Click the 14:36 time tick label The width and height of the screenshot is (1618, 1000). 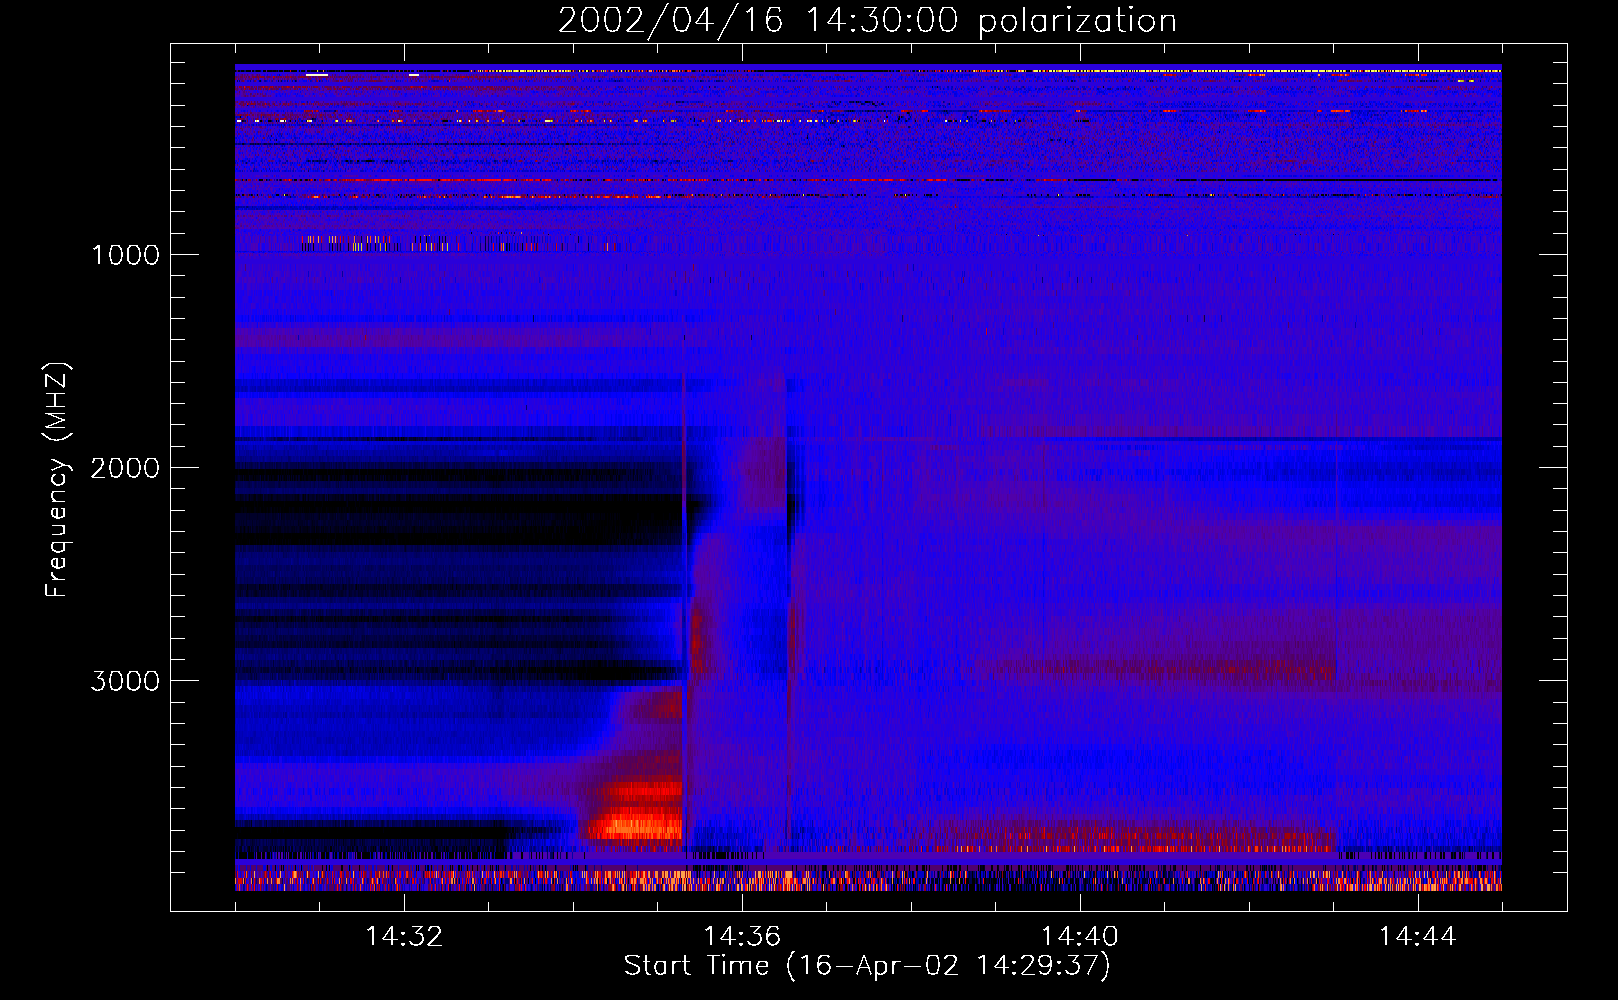[x=742, y=937]
